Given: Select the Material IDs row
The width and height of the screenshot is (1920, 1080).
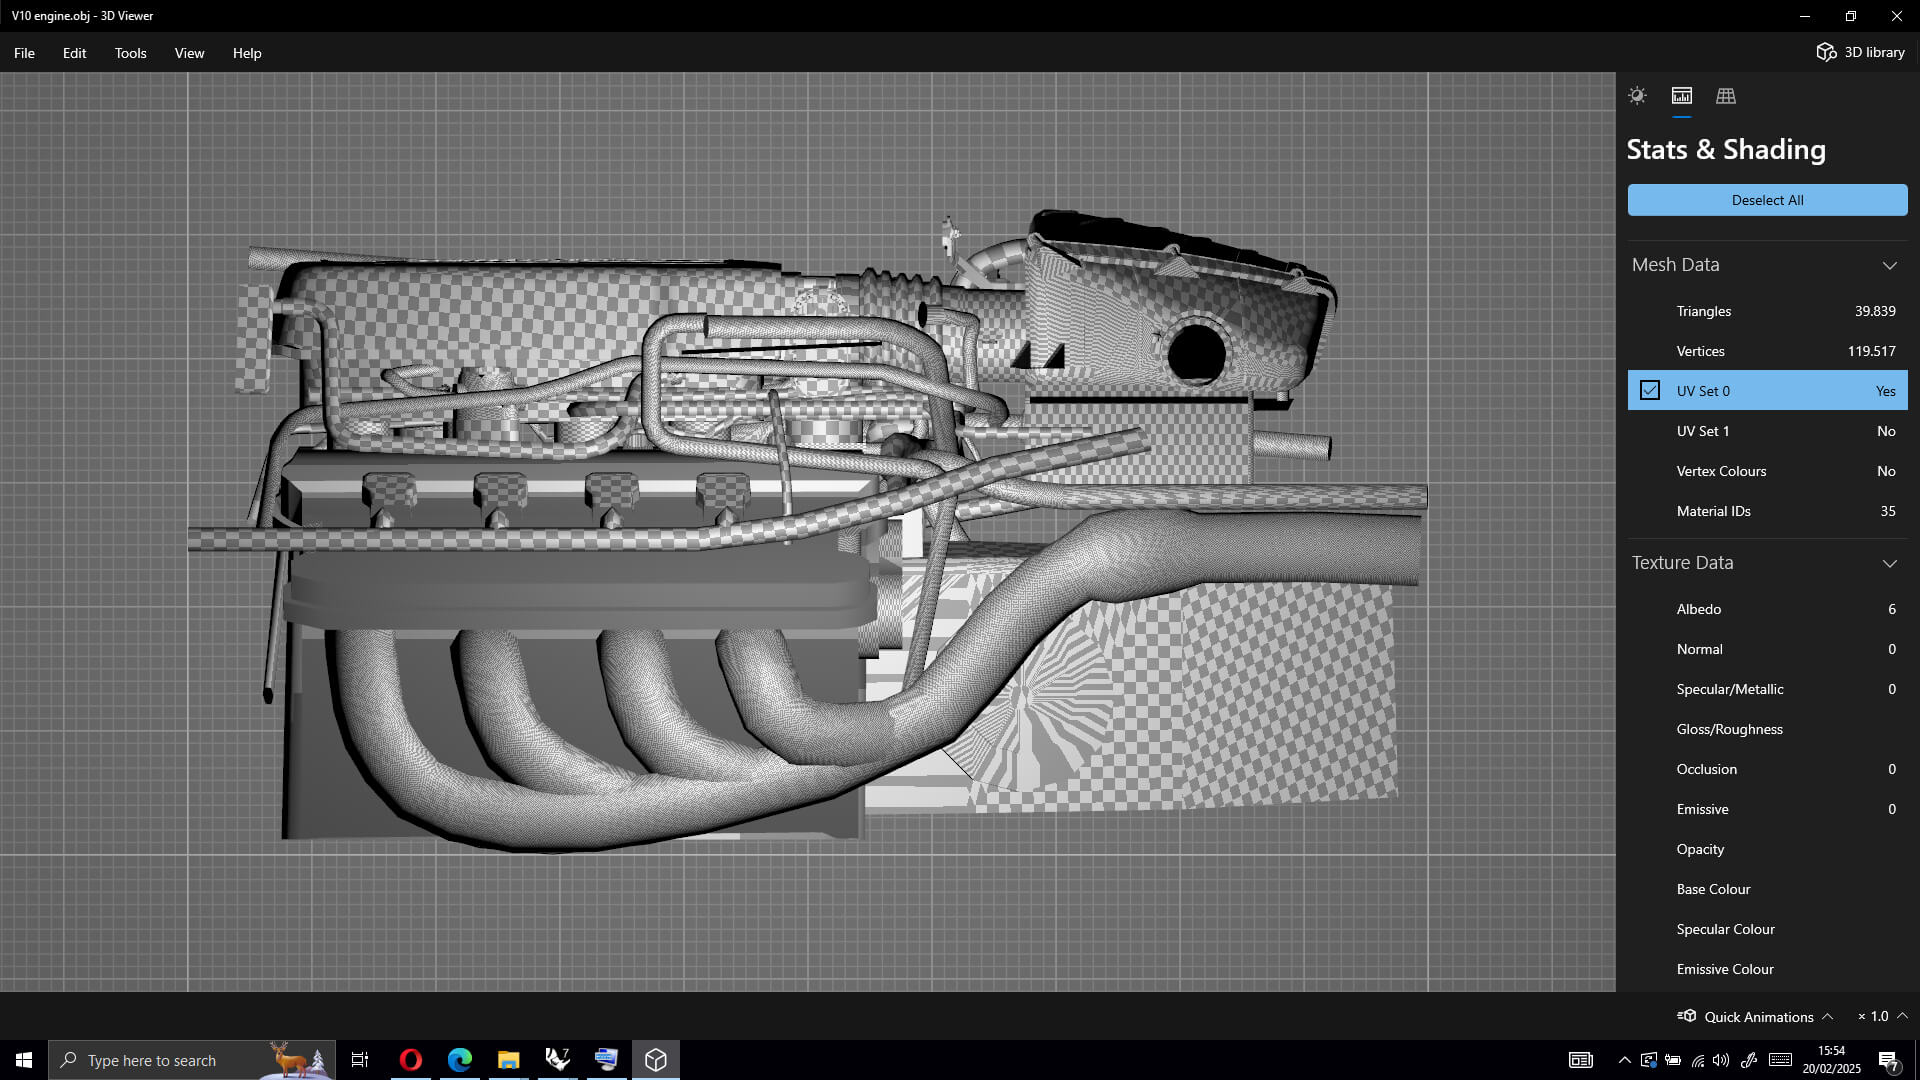Looking at the screenshot, I should tap(1767, 511).
